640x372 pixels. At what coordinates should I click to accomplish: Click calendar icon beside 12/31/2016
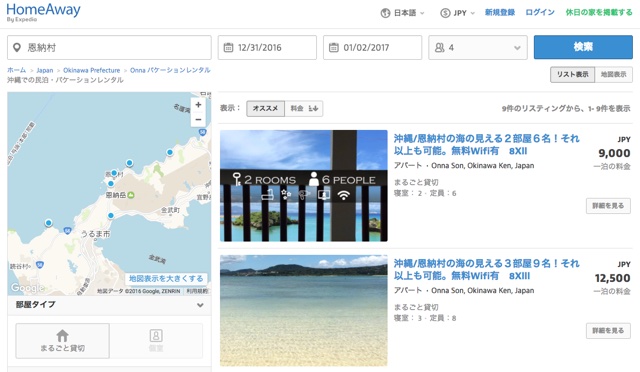pos(228,47)
